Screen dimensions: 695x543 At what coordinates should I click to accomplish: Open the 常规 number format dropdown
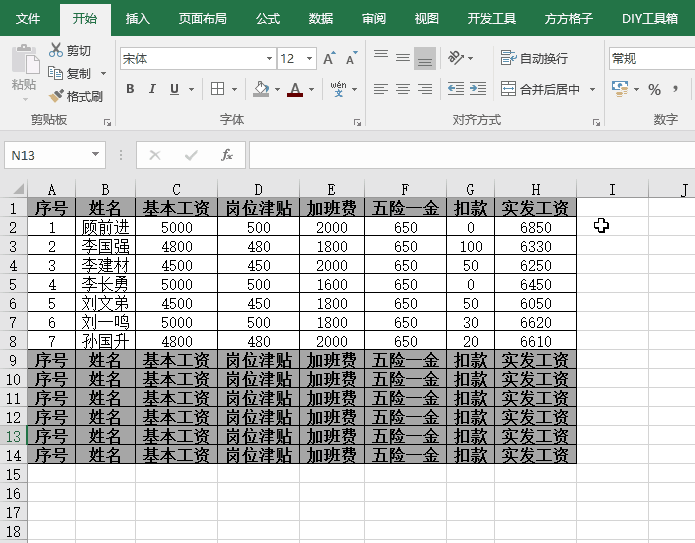(652, 59)
